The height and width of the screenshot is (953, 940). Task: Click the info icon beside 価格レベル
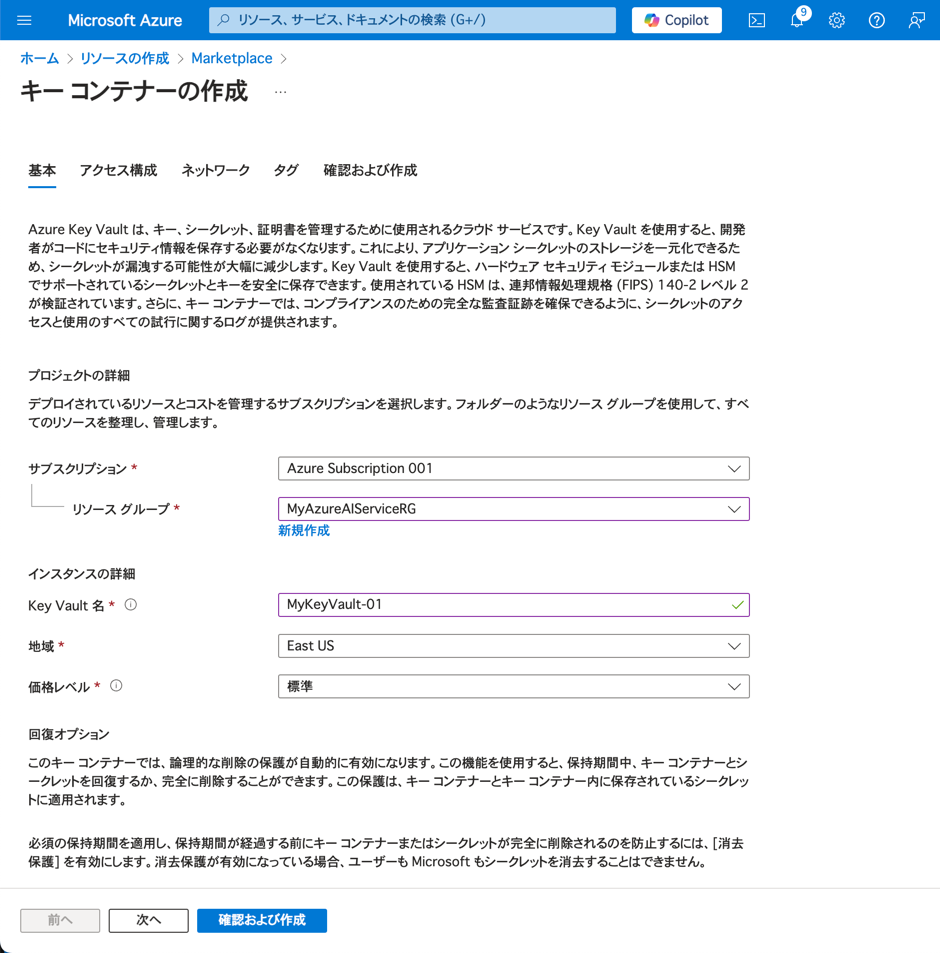coord(116,686)
